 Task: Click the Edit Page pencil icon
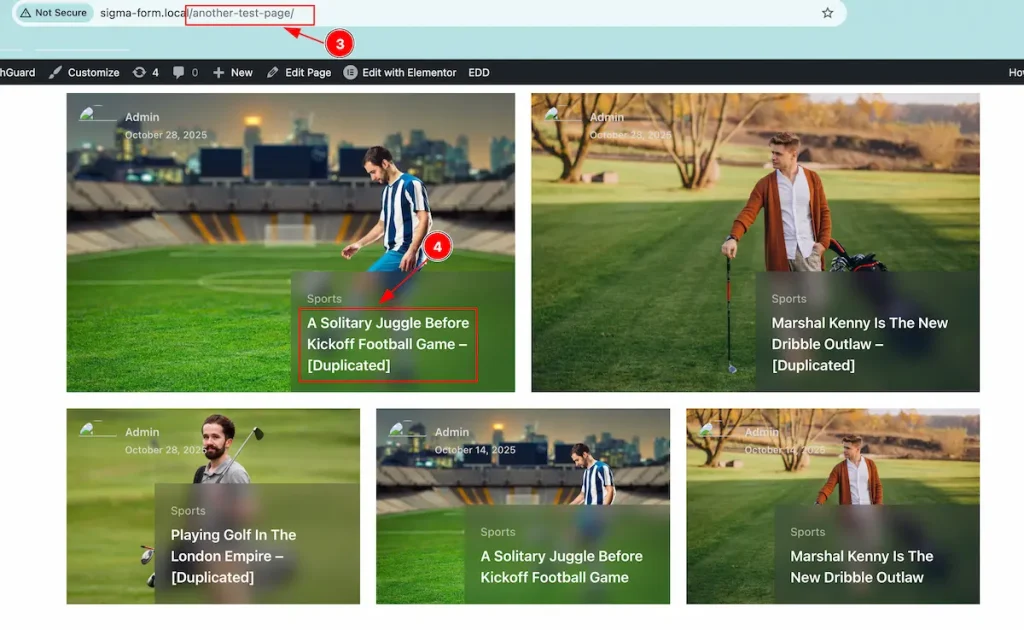[272, 72]
